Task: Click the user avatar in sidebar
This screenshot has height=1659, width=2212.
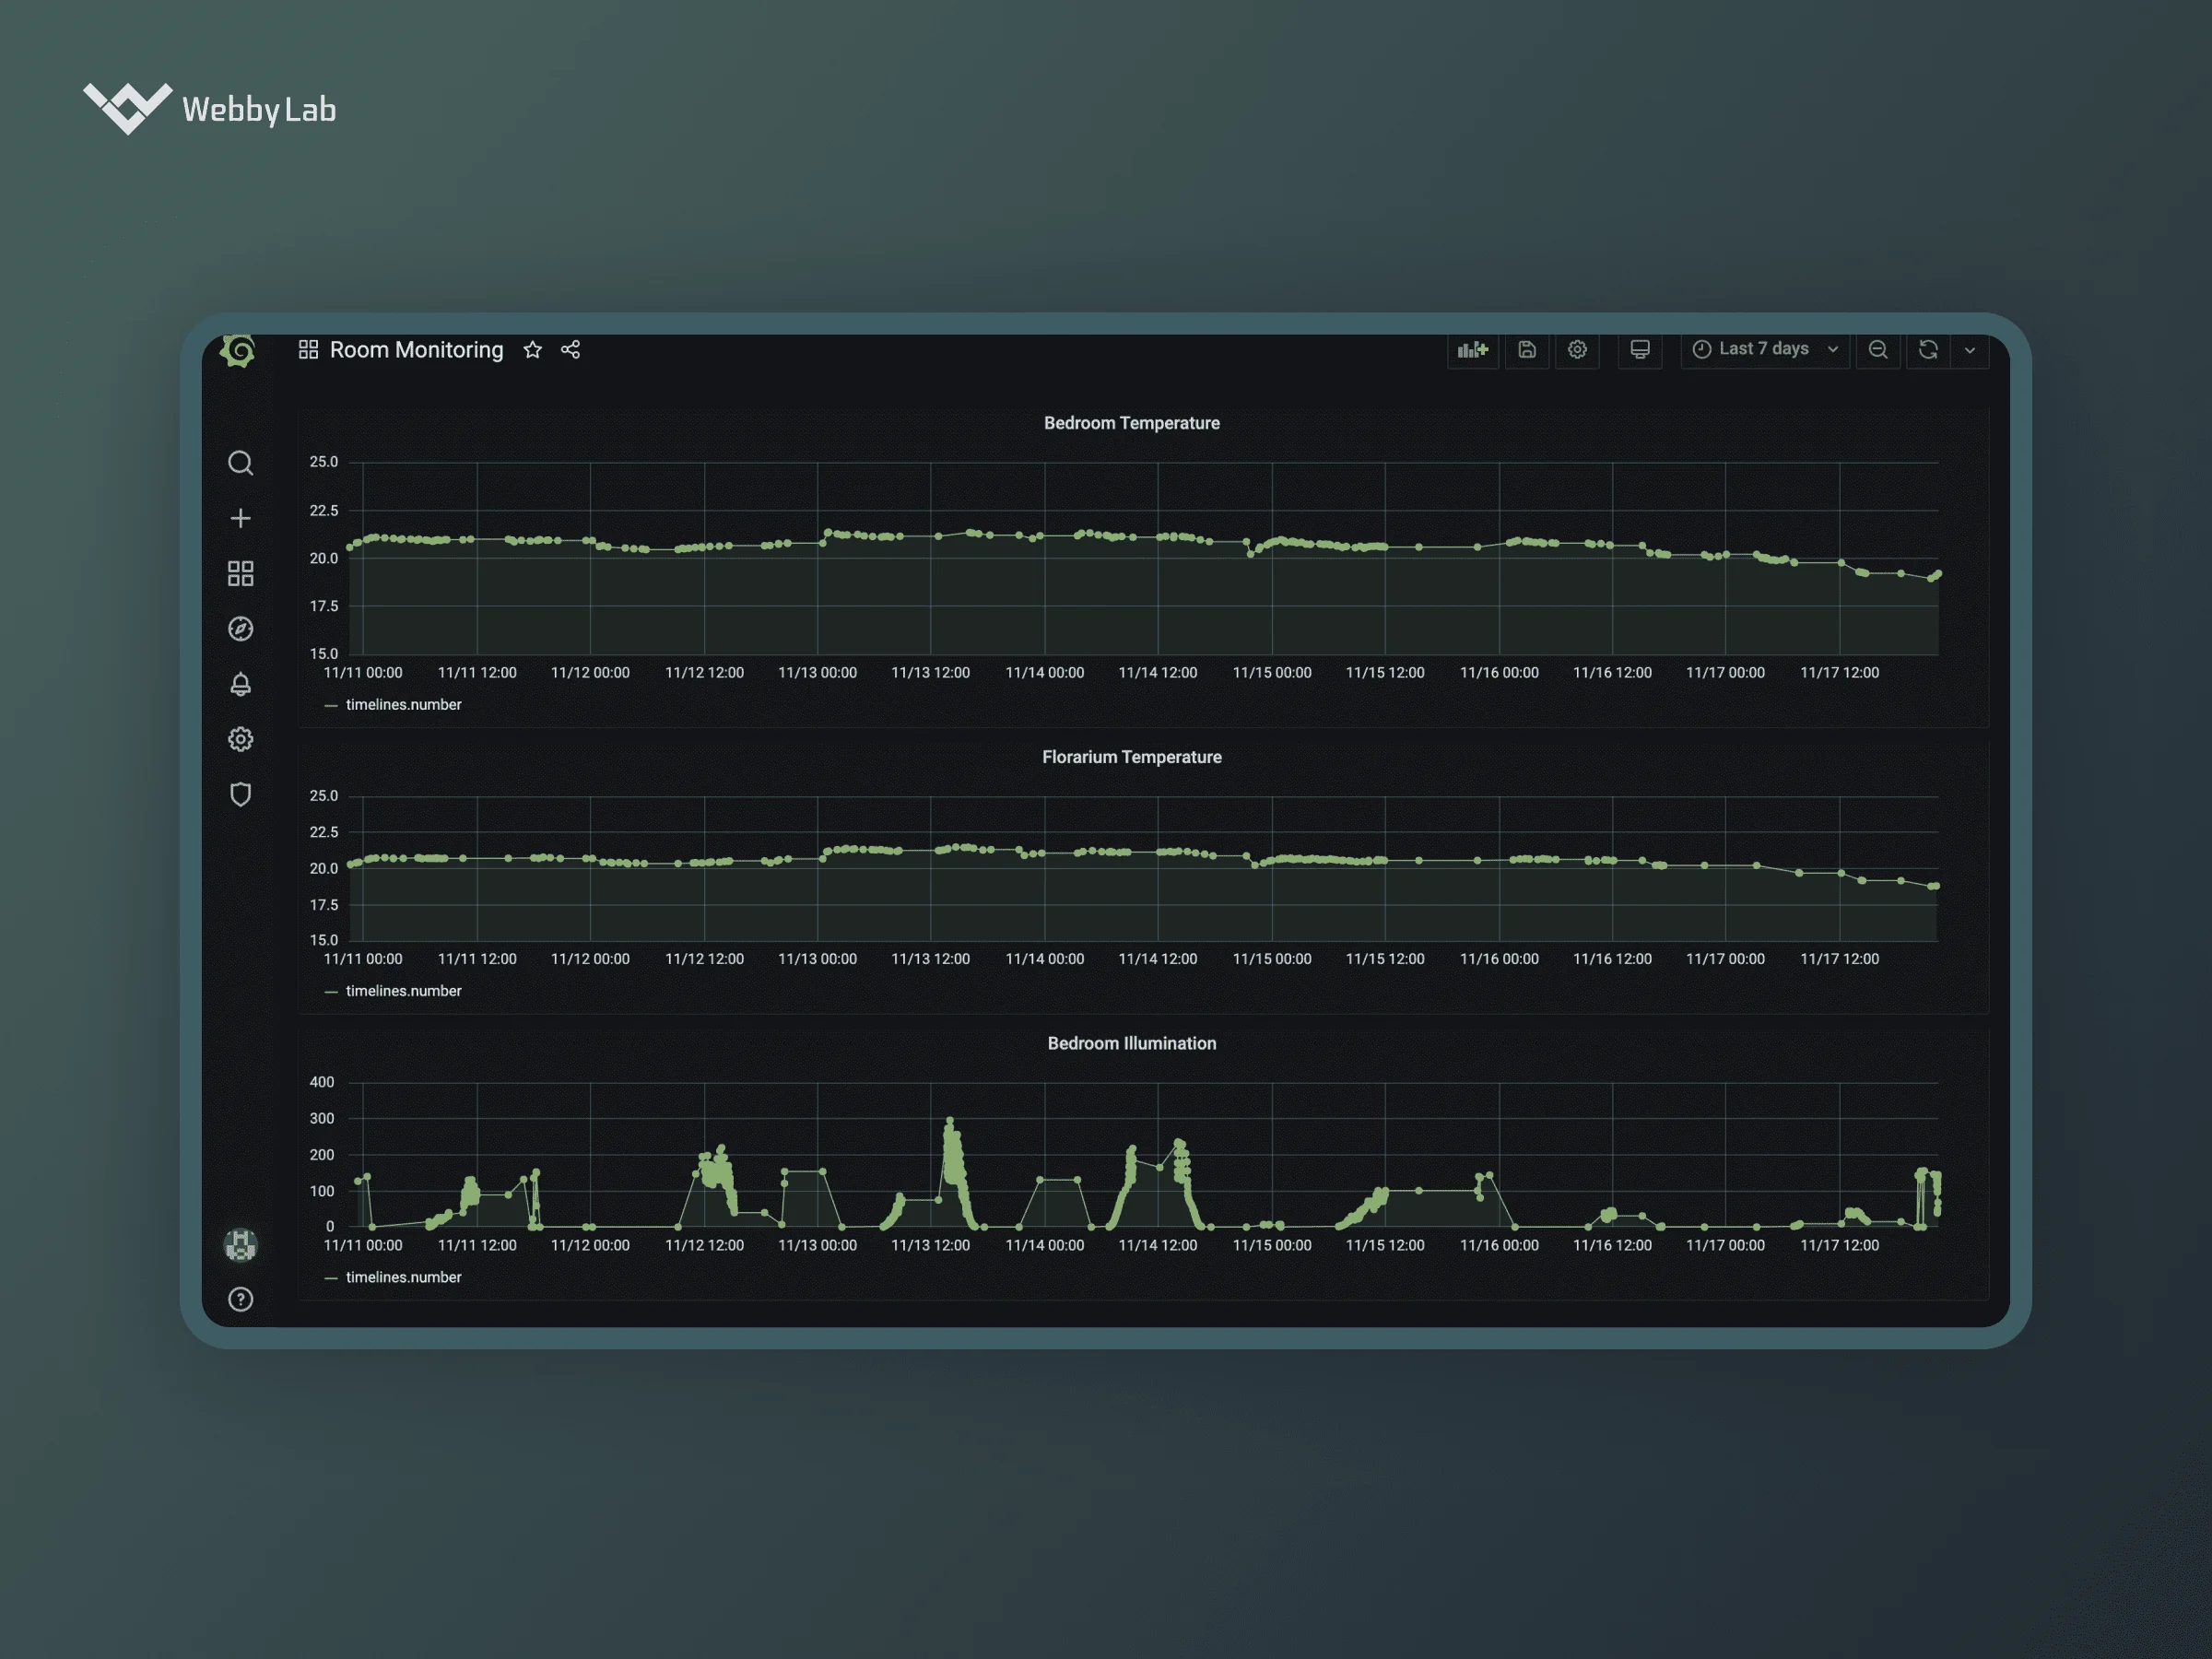Action: [240, 1245]
